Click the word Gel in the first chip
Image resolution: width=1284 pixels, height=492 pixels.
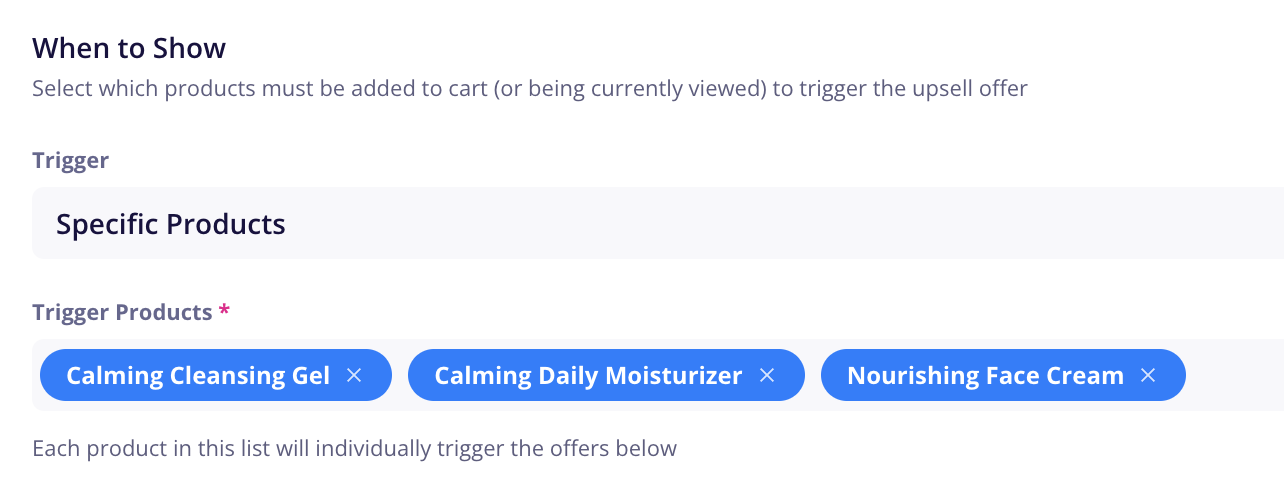click(x=309, y=376)
